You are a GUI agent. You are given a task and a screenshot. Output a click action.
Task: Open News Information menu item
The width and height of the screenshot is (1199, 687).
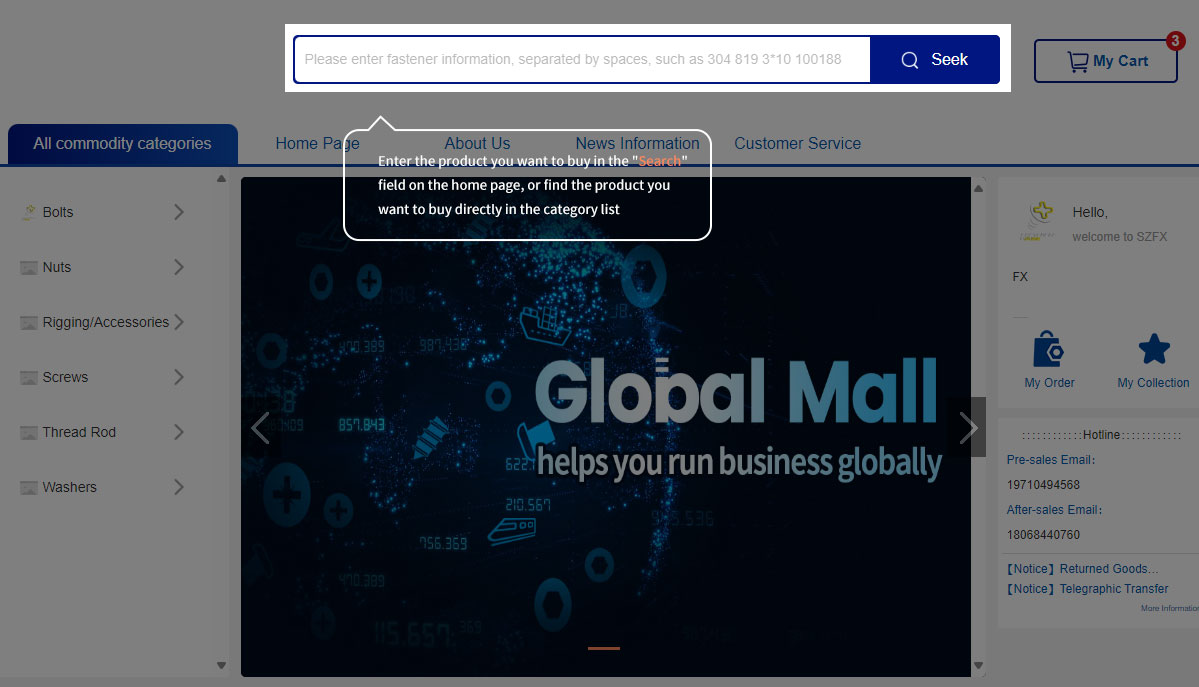coord(637,144)
